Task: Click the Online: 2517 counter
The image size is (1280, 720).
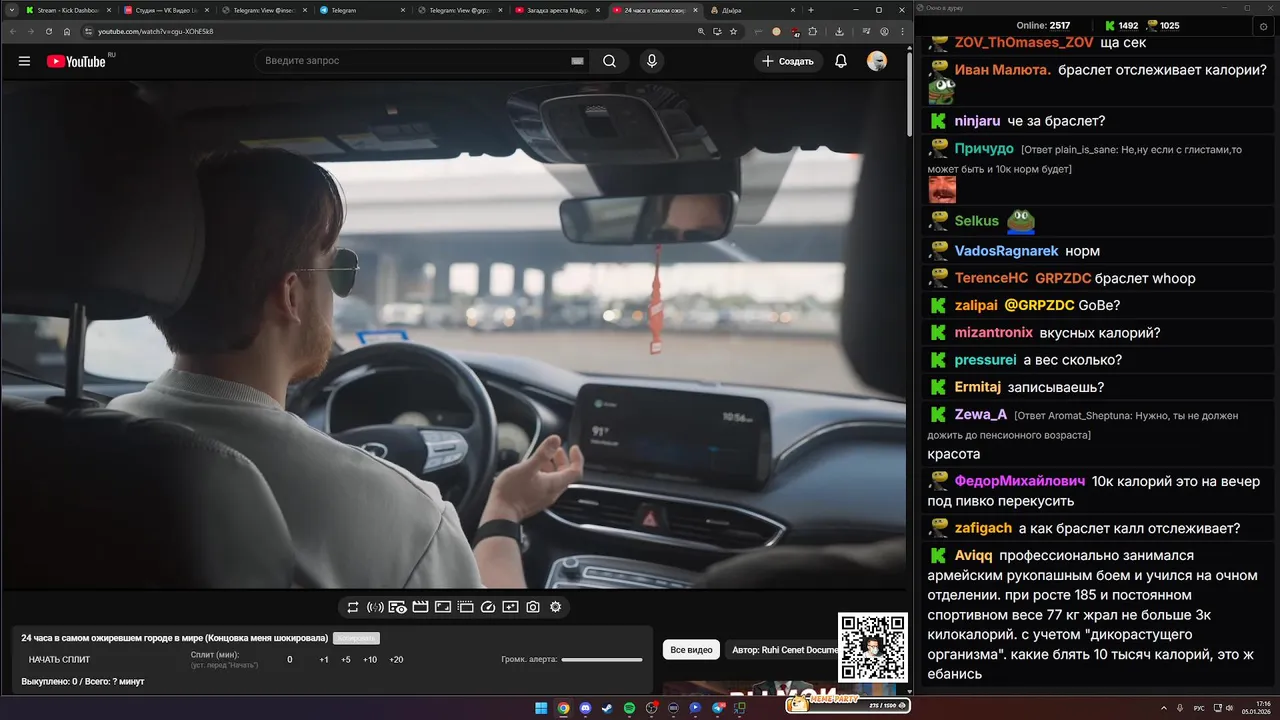Action: pyautogui.click(x=1043, y=26)
